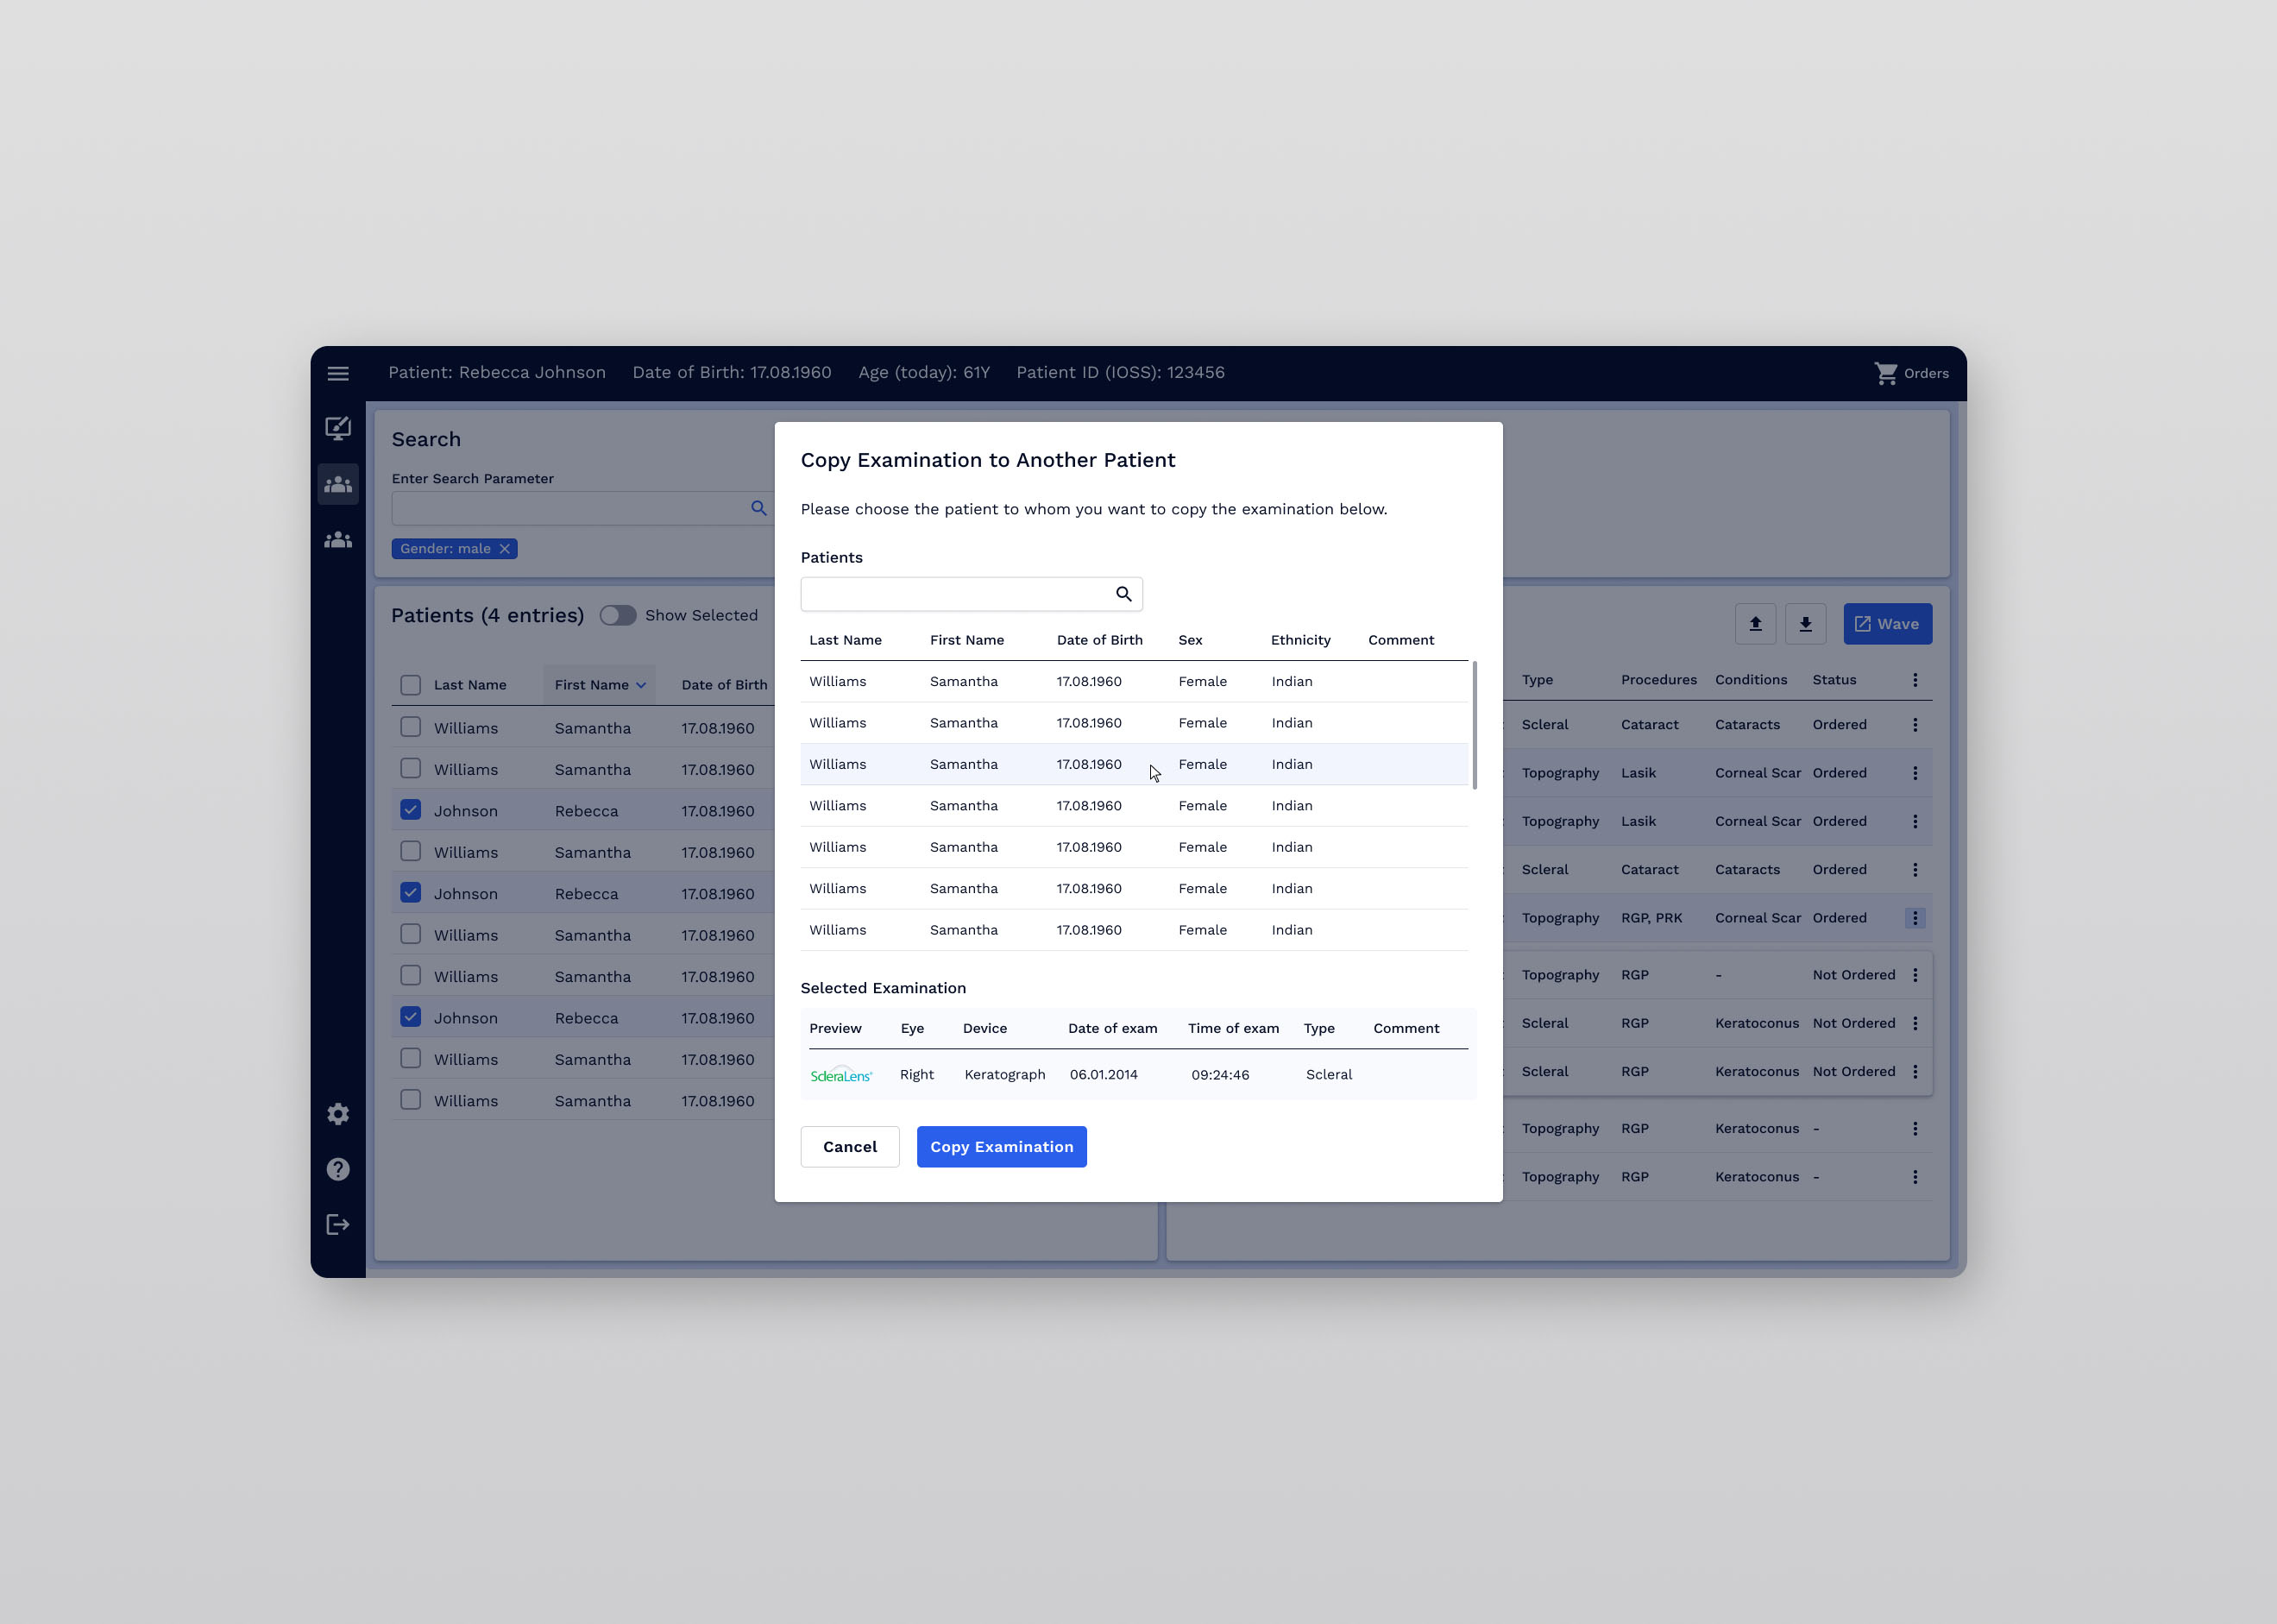Viewport: 2277px width, 1624px height.
Task: Click the magnifier in the dialog's Patients search
Action: [x=1124, y=594]
